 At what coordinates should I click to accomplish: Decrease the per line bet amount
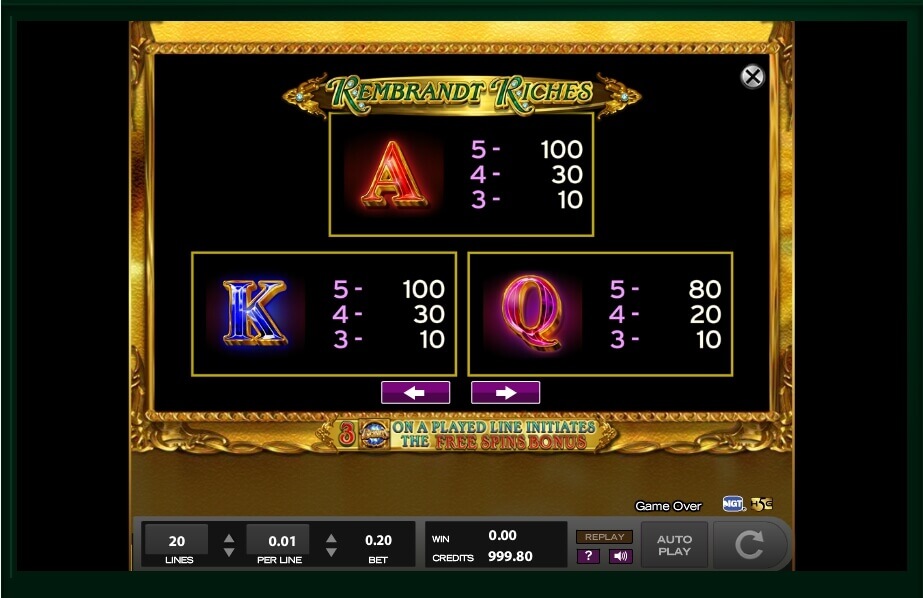[x=331, y=552]
